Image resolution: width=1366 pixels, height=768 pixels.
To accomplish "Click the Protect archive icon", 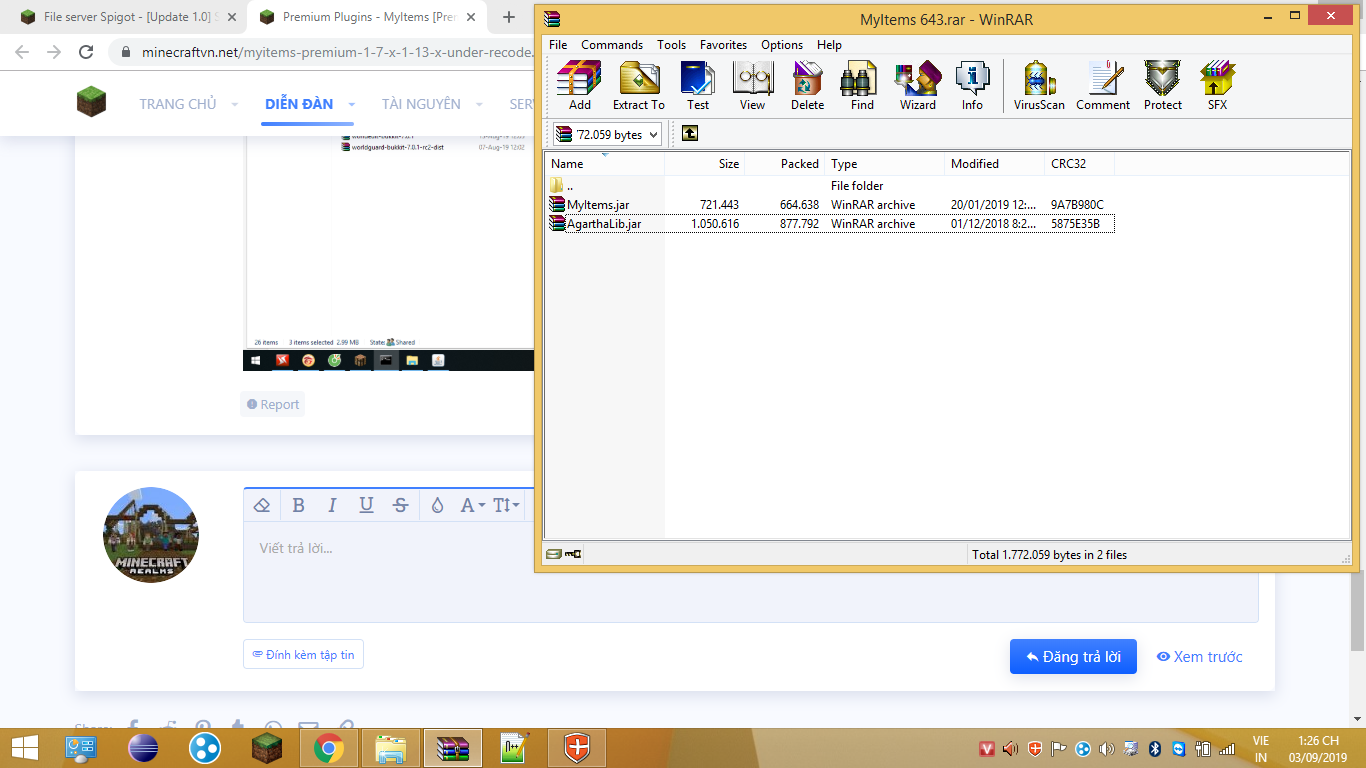I will 1162,85.
